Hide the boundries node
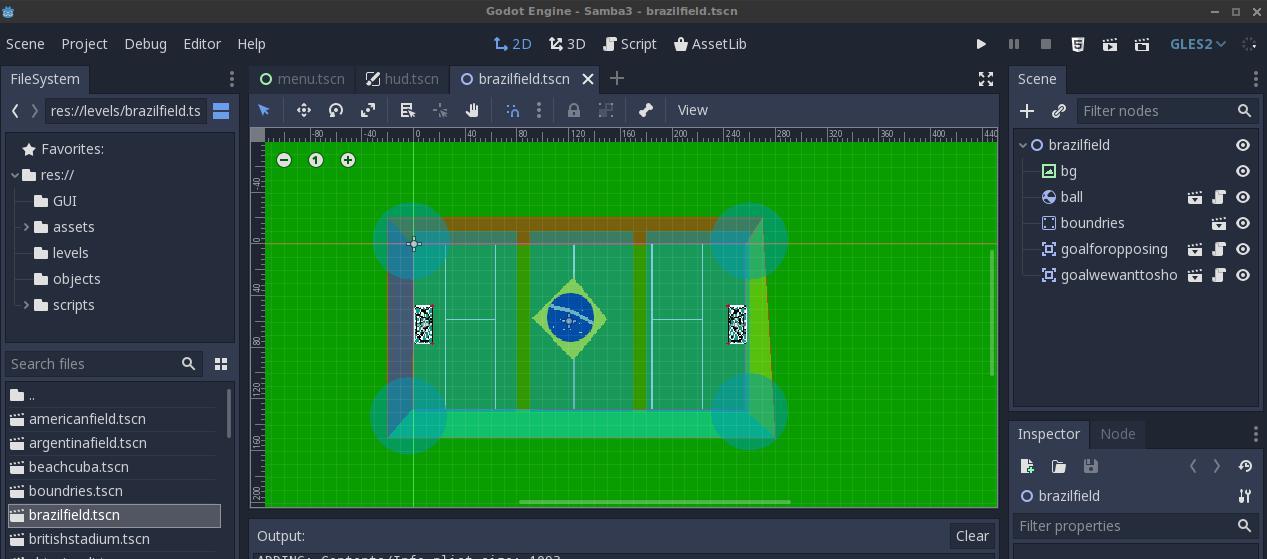1267x559 pixels. click(1243, 223)
